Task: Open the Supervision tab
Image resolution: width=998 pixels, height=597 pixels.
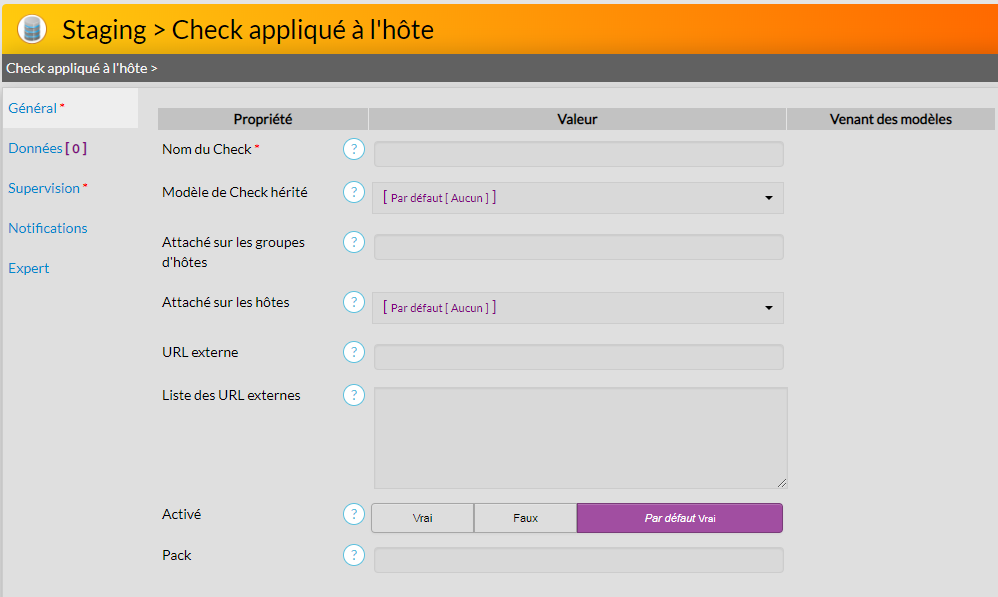Action: (x=44, y=188)
